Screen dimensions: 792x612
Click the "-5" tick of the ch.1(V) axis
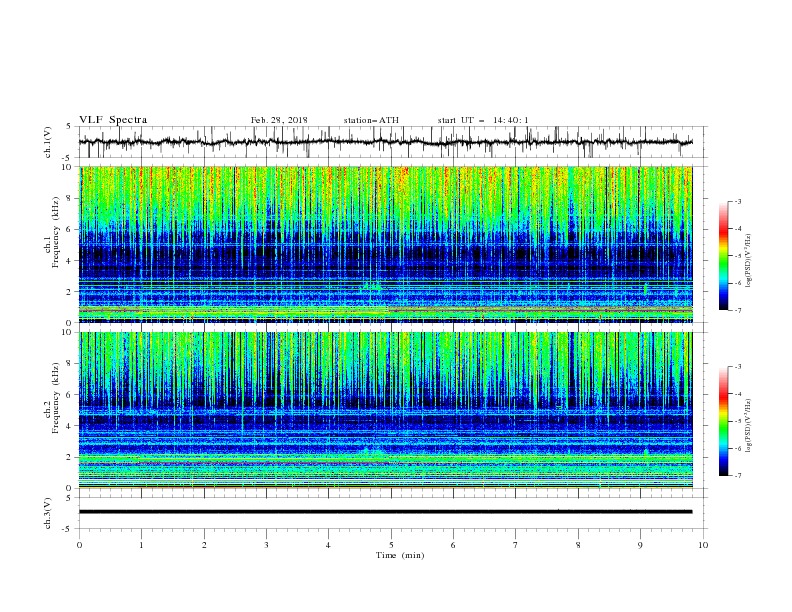pyautogui.click(x=68, y=158)
